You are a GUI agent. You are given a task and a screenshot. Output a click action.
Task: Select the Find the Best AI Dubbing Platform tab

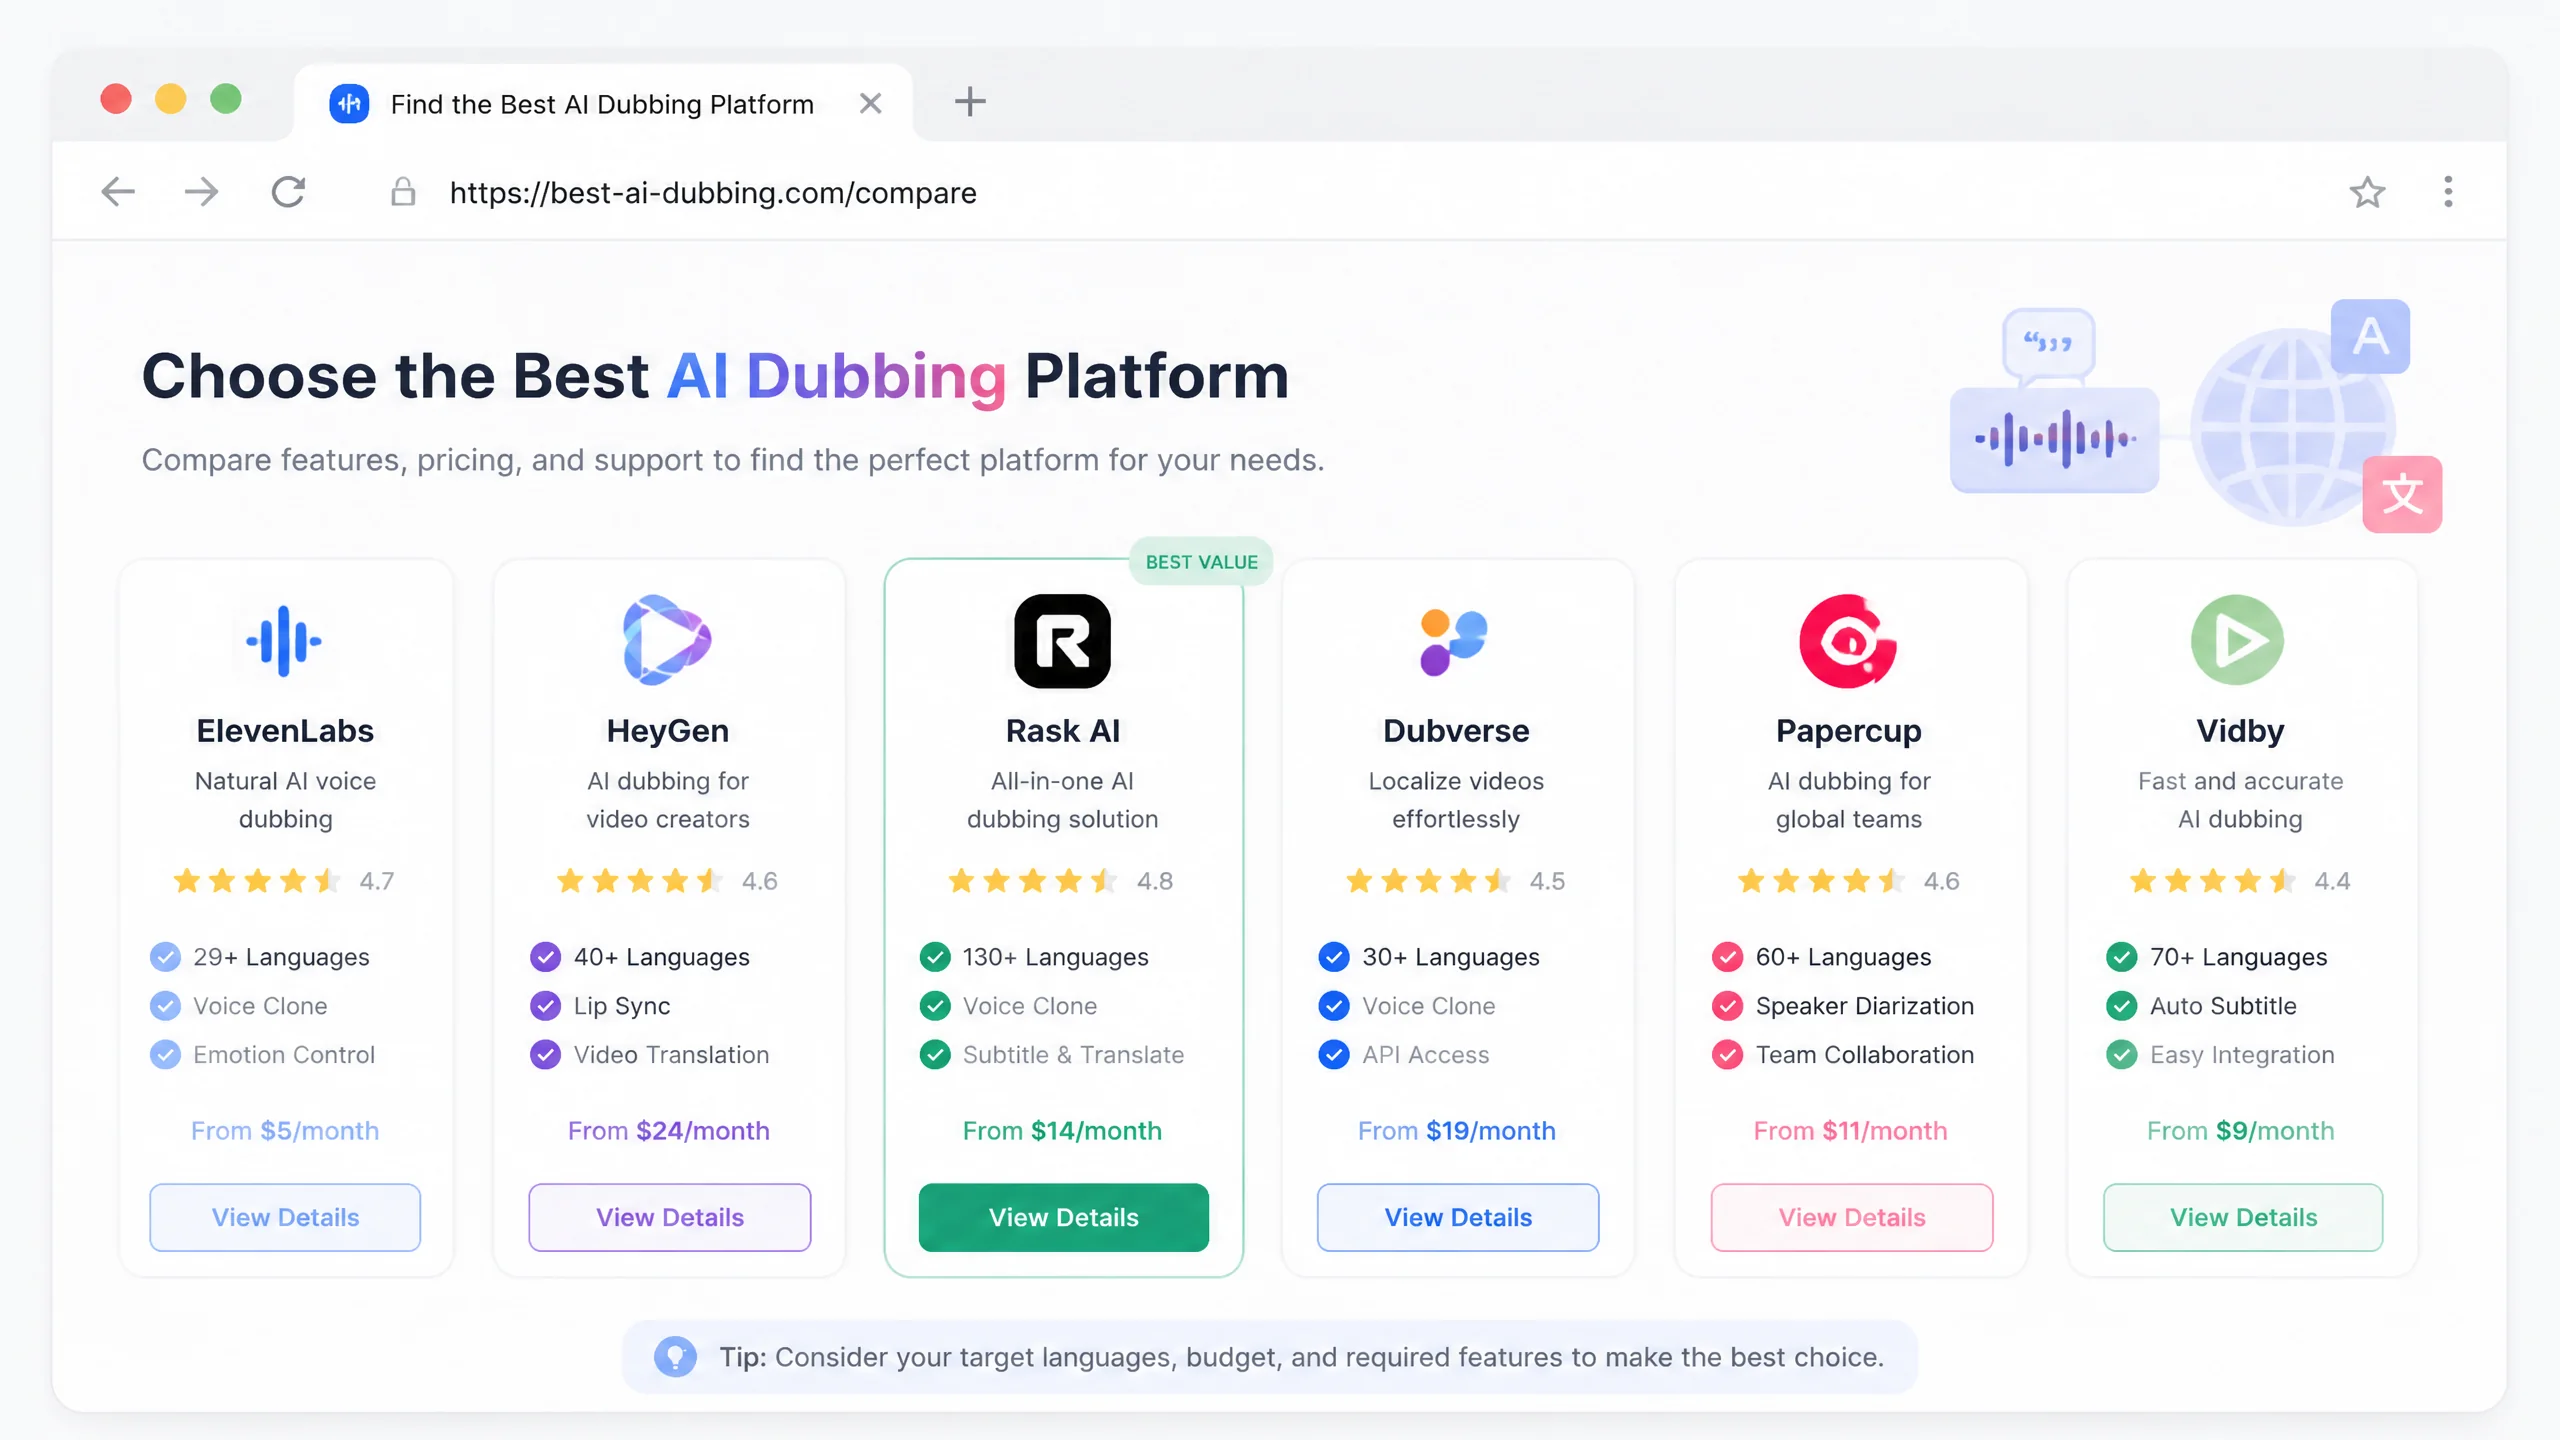[602, 103]
